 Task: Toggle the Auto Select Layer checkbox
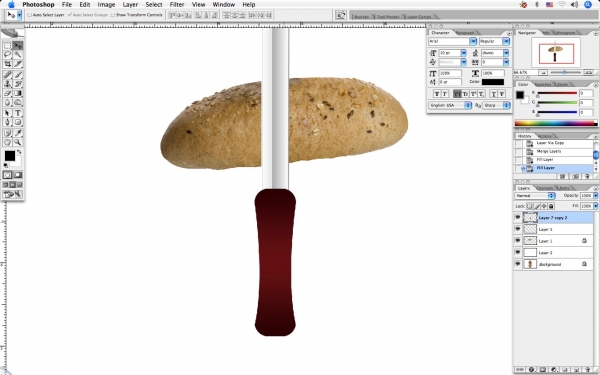pyautogui.click(x=29, y=15)
